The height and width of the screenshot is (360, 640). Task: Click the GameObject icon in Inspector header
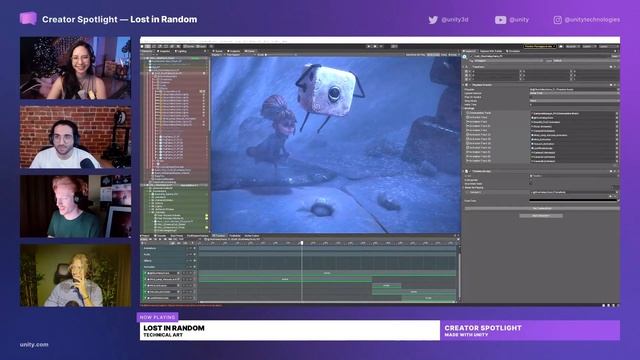pyautogui.click(x=464, y=56)
